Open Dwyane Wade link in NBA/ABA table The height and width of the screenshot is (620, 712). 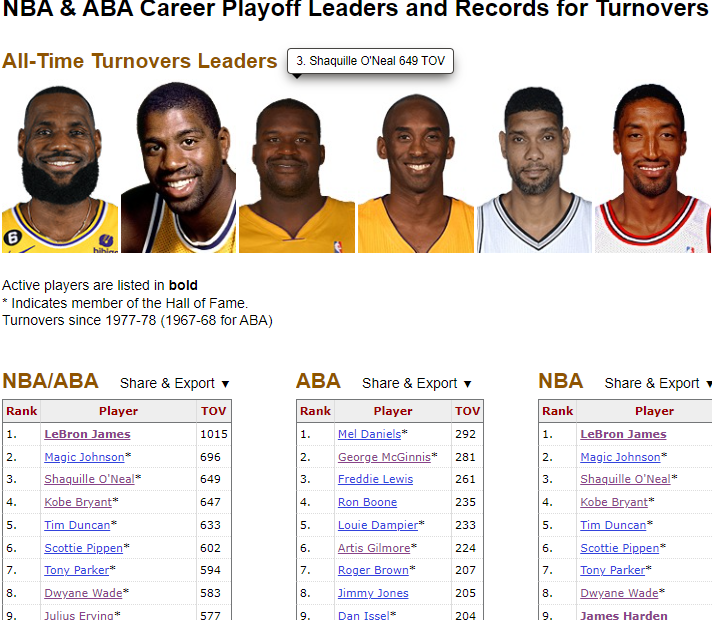click(83, 593)
